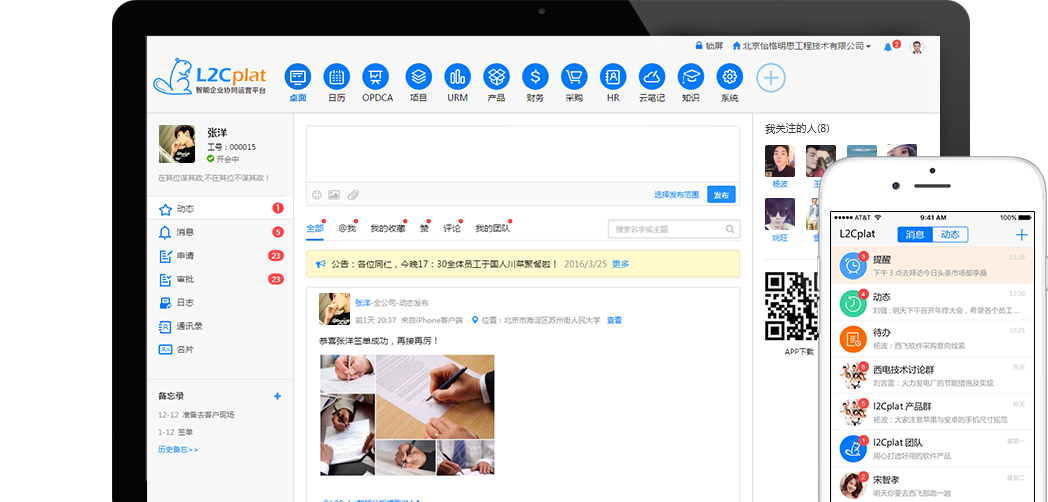Open the OPDCA module icon
Image resolution: width=1048 pixels, height=502 pixels.
pos(376,77)
